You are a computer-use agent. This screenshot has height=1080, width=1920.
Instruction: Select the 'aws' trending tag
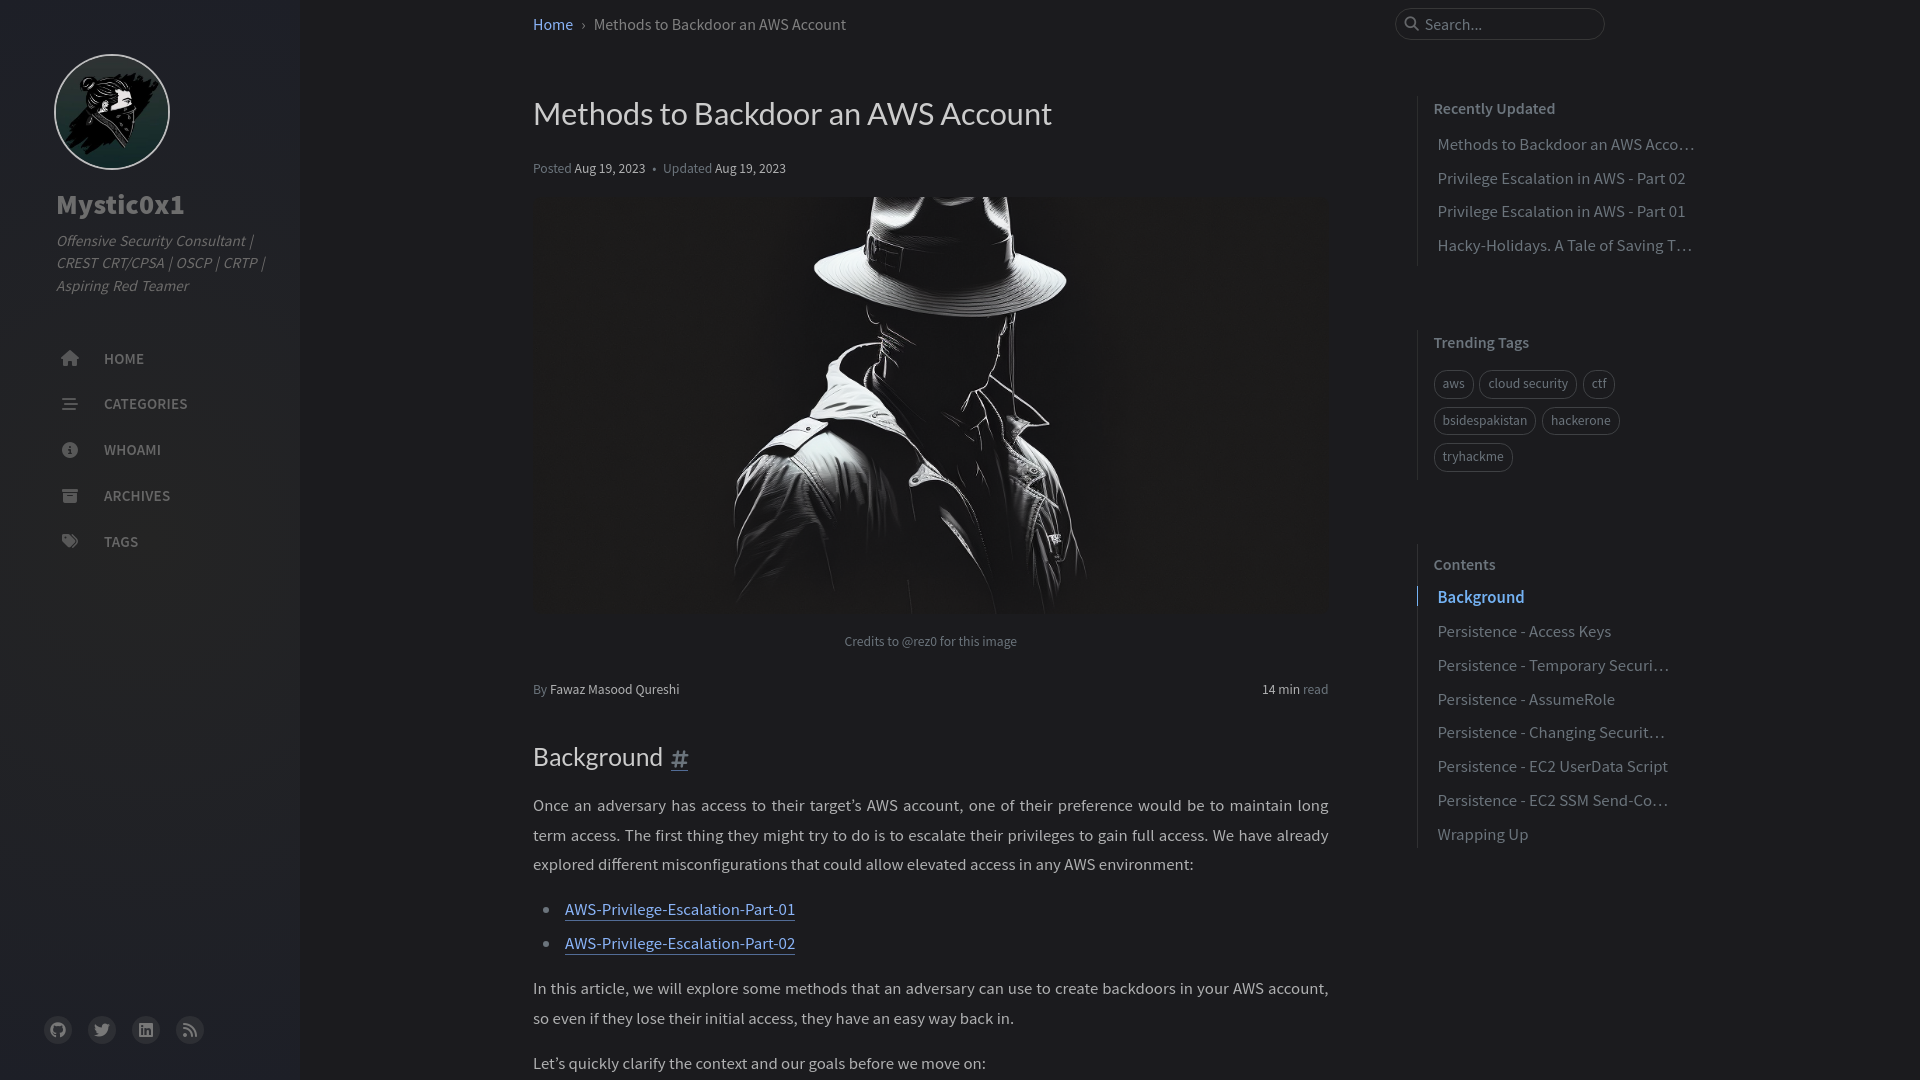[x=1453, y=382]
